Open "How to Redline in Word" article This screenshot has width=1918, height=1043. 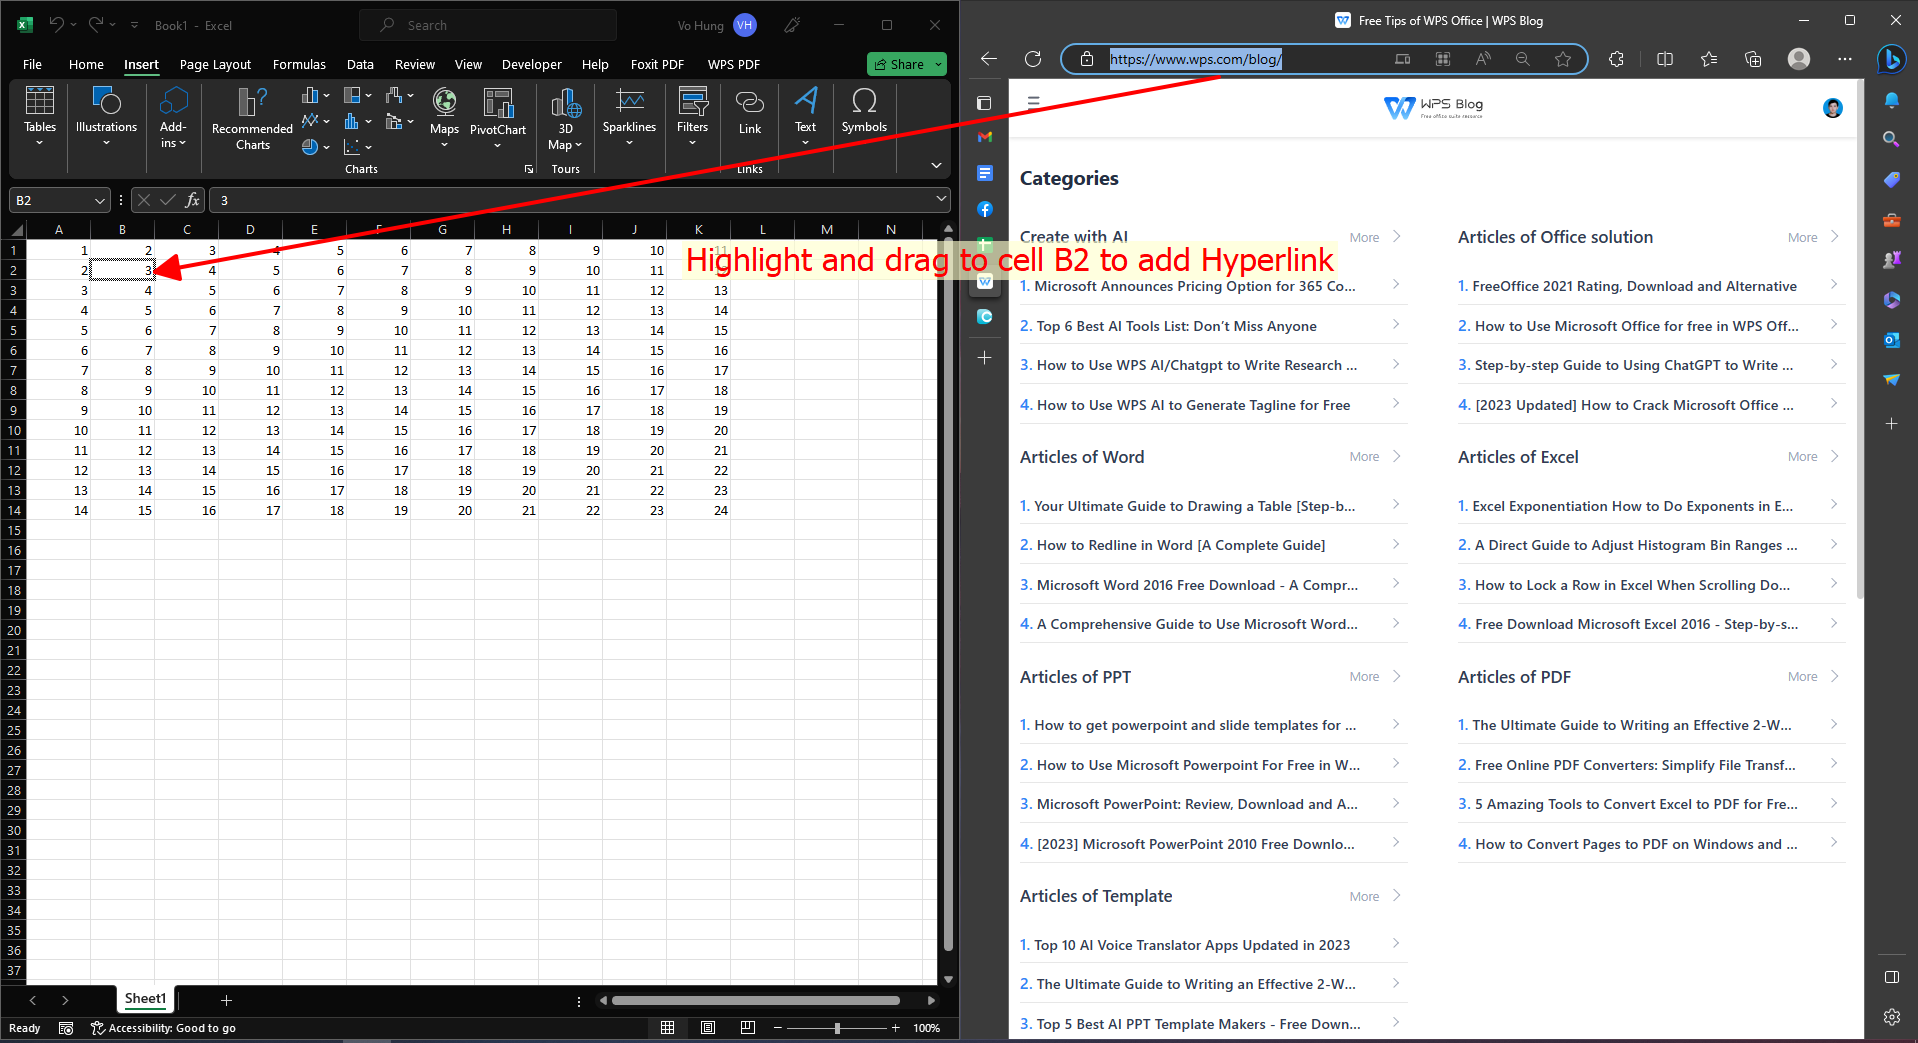1180,545
